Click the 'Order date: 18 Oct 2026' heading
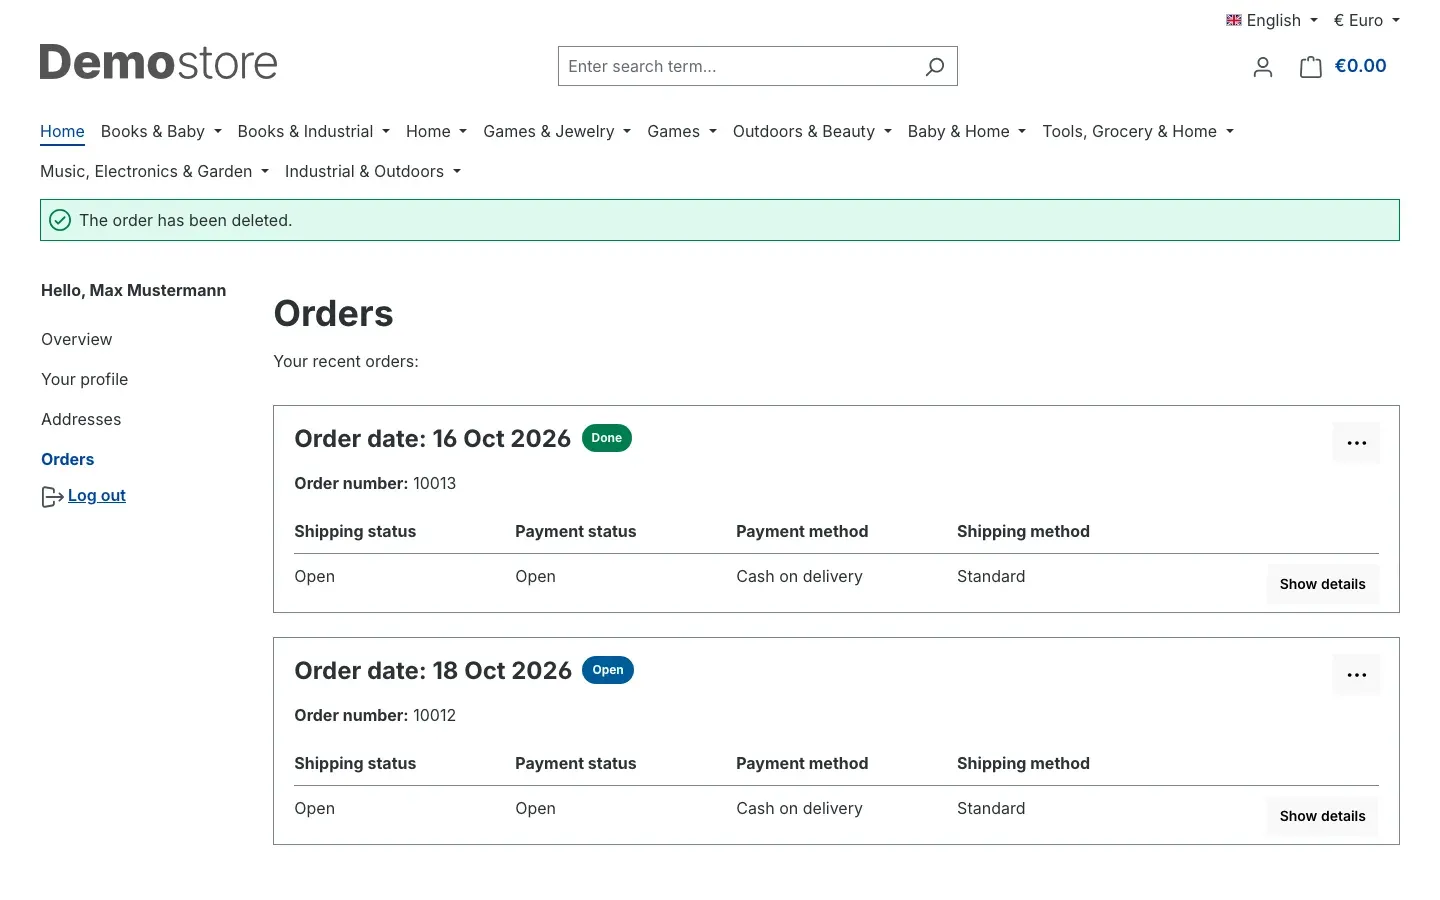 [433, 671]
